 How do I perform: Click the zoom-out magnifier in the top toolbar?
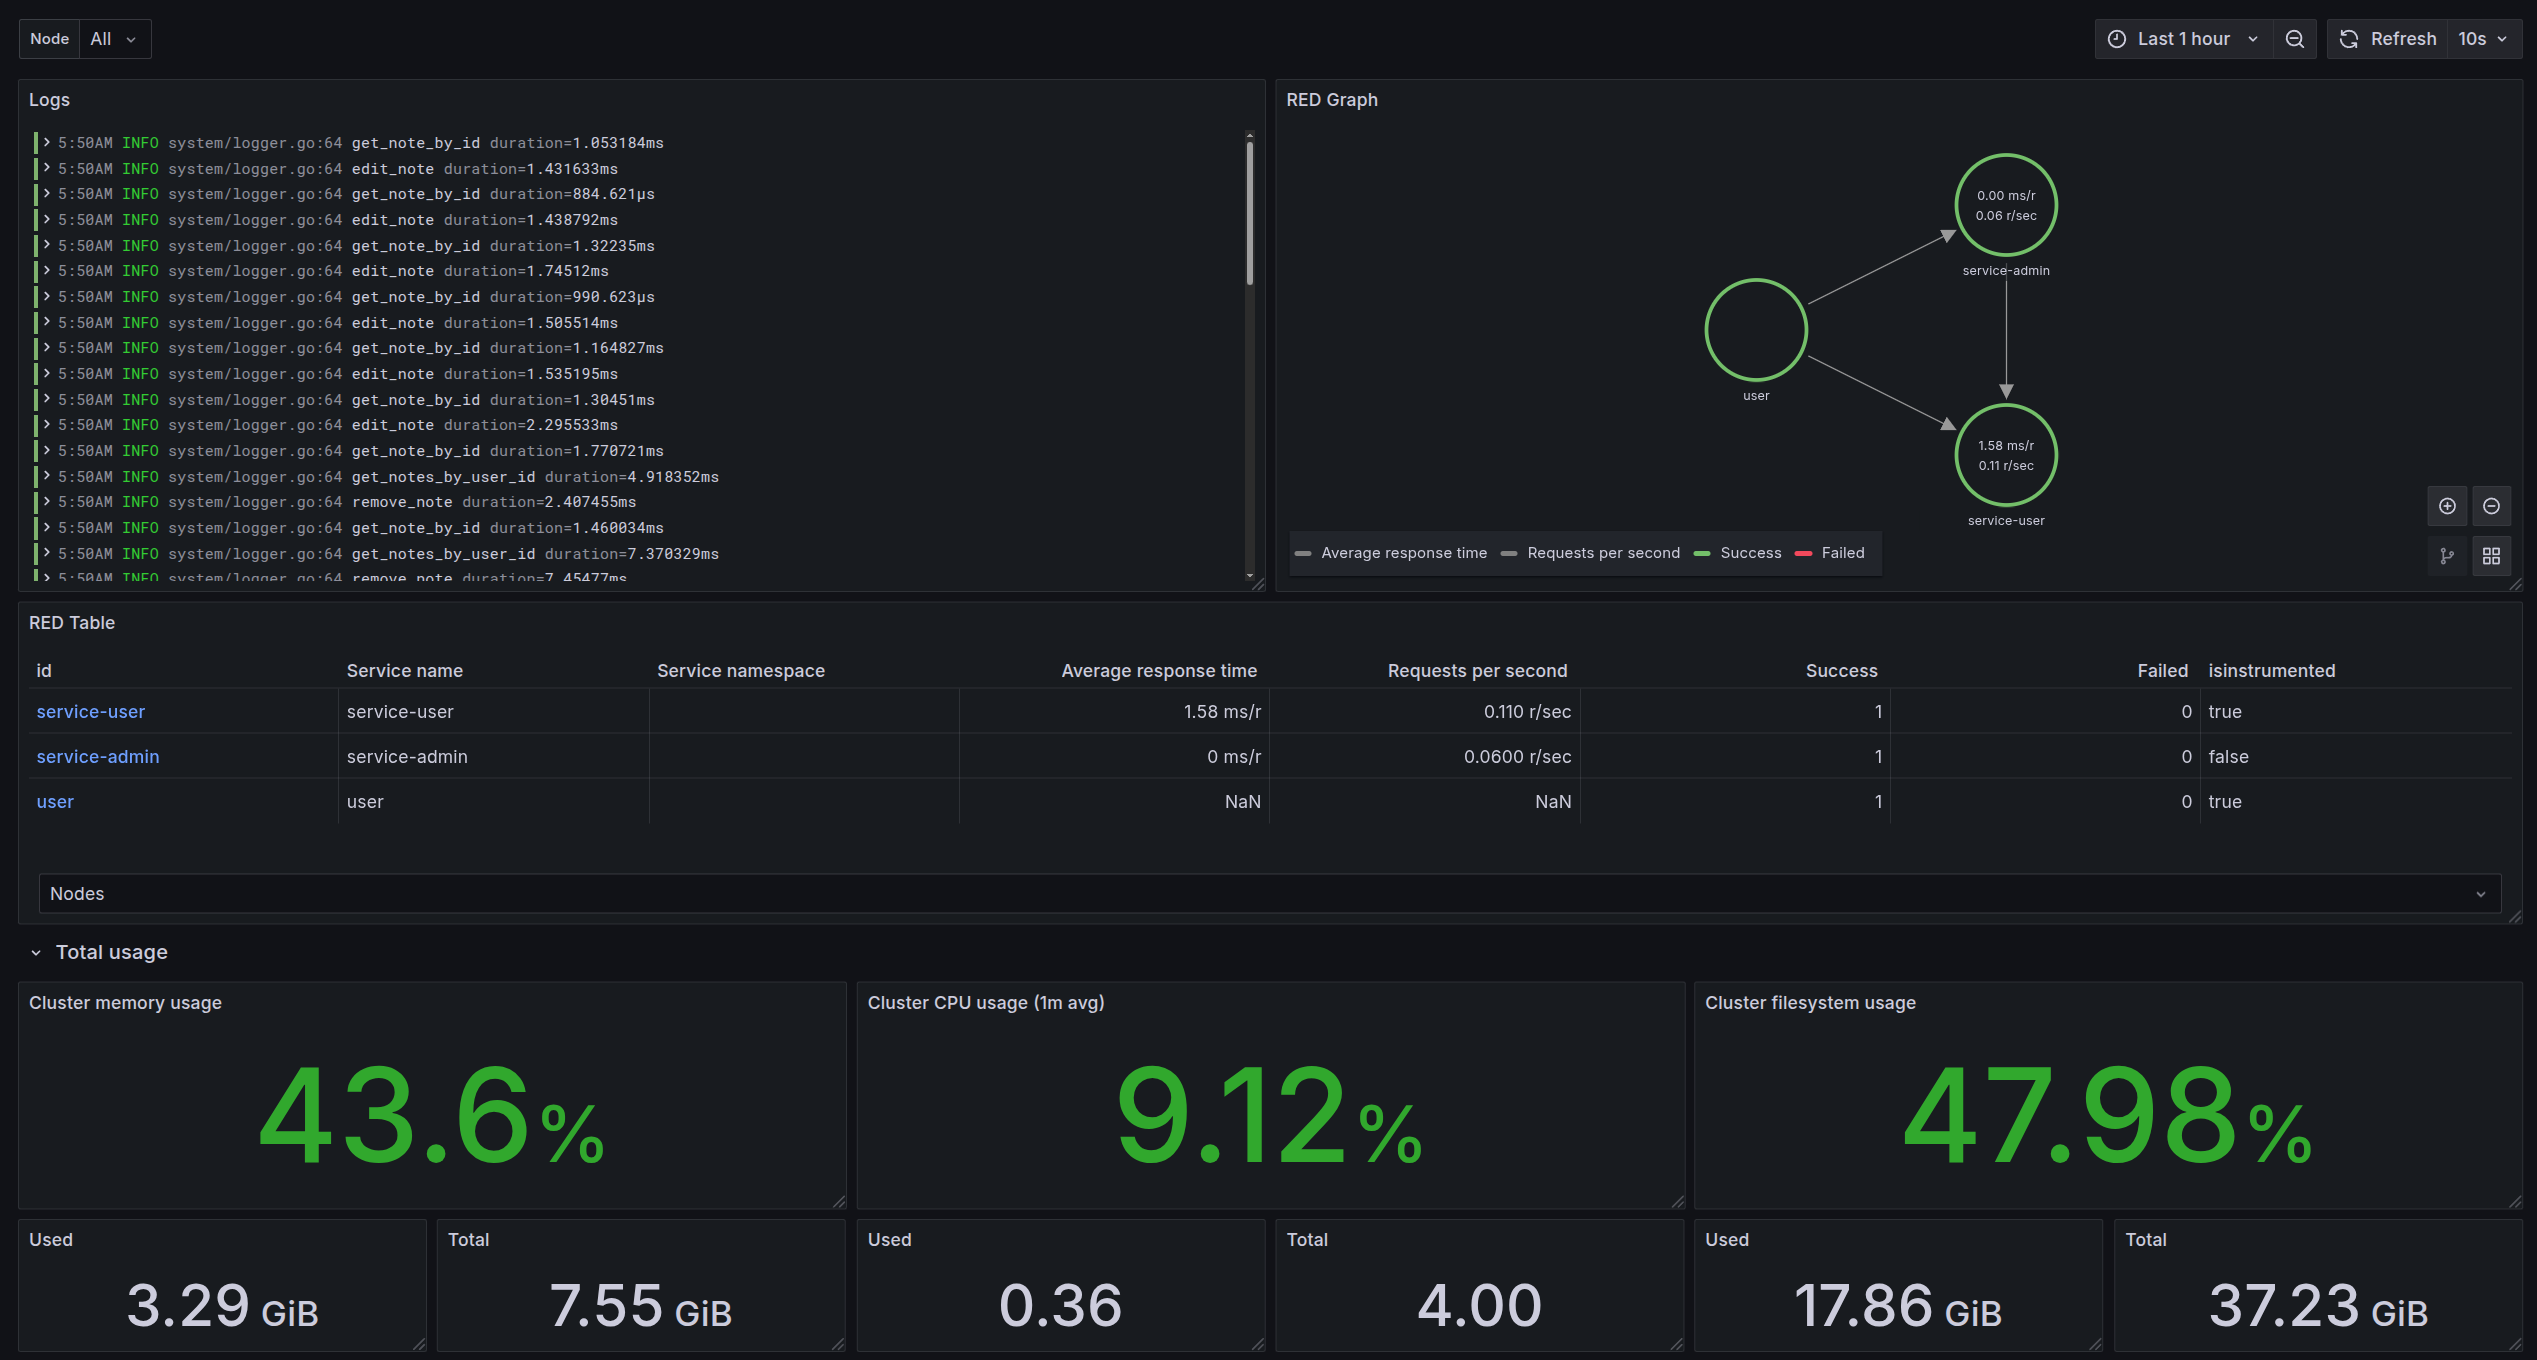[x=2295, y=38]
